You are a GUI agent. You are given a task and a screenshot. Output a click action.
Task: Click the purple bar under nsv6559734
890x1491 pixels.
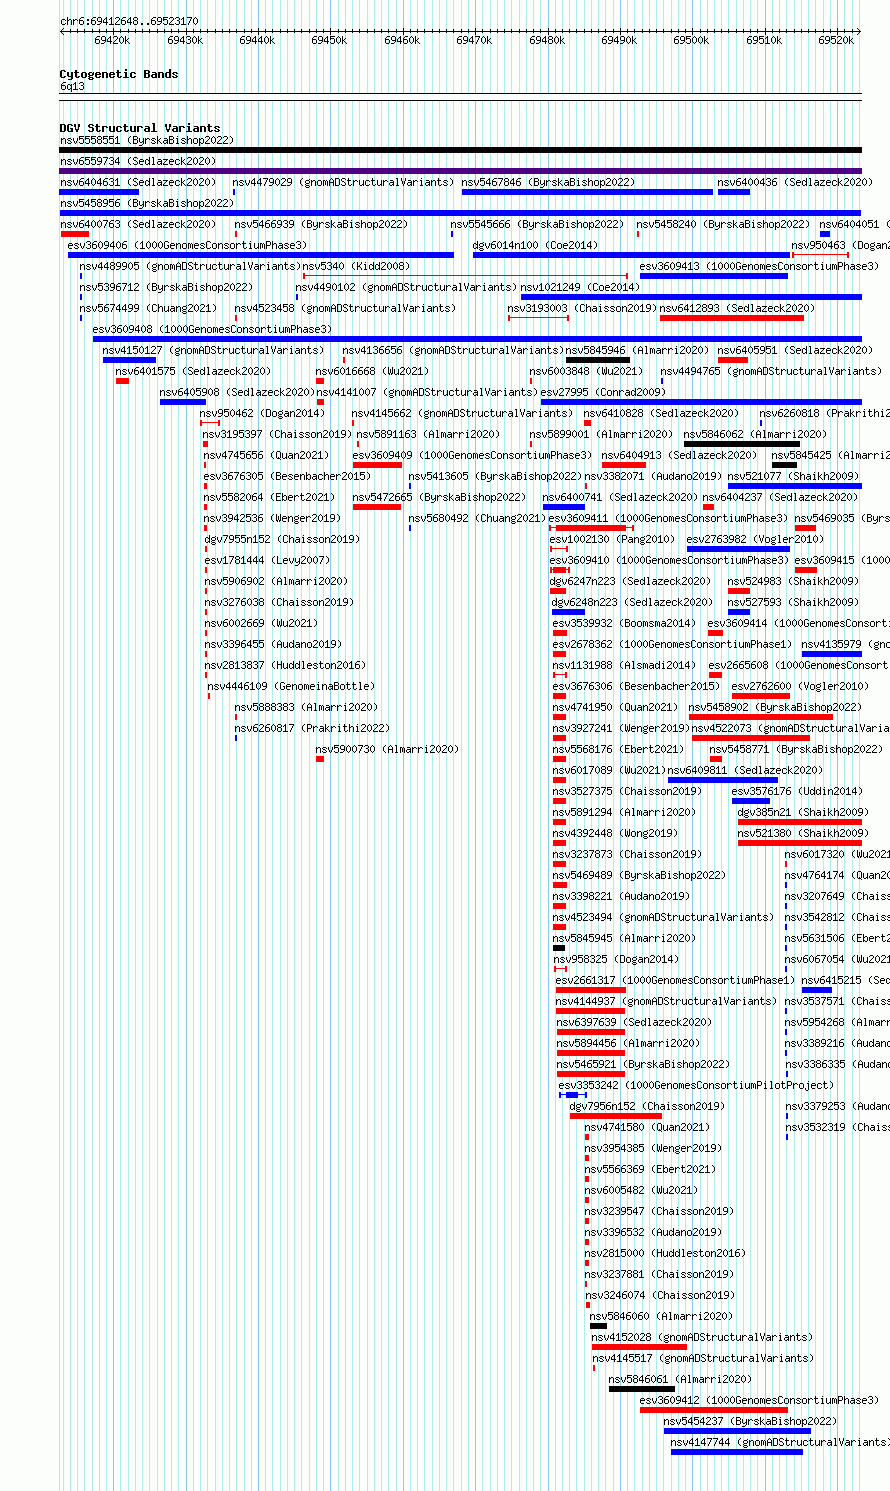click(x=460, y=171)
